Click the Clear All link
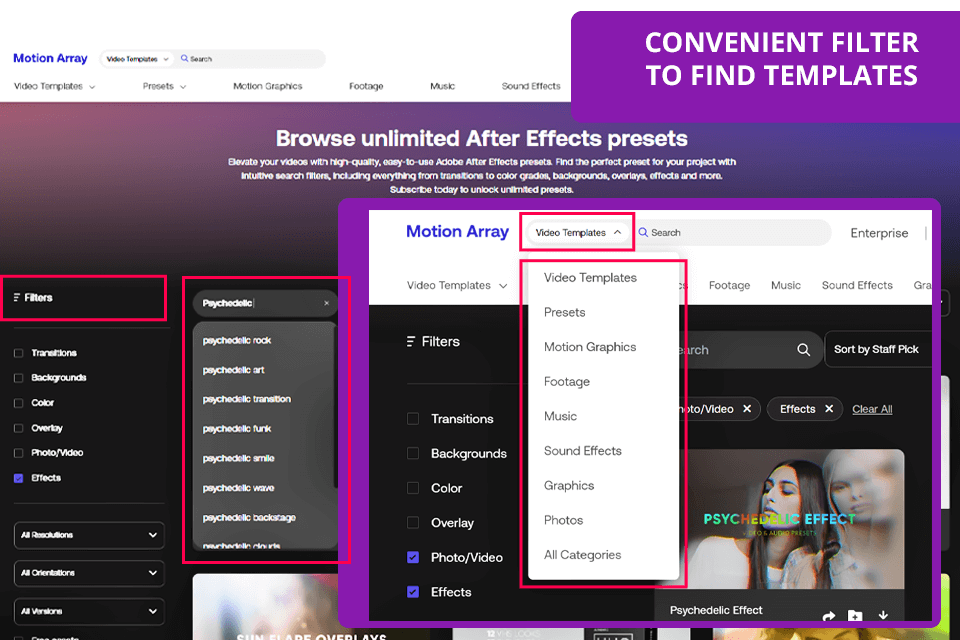960x640 pixels. (x=872, y=409)
